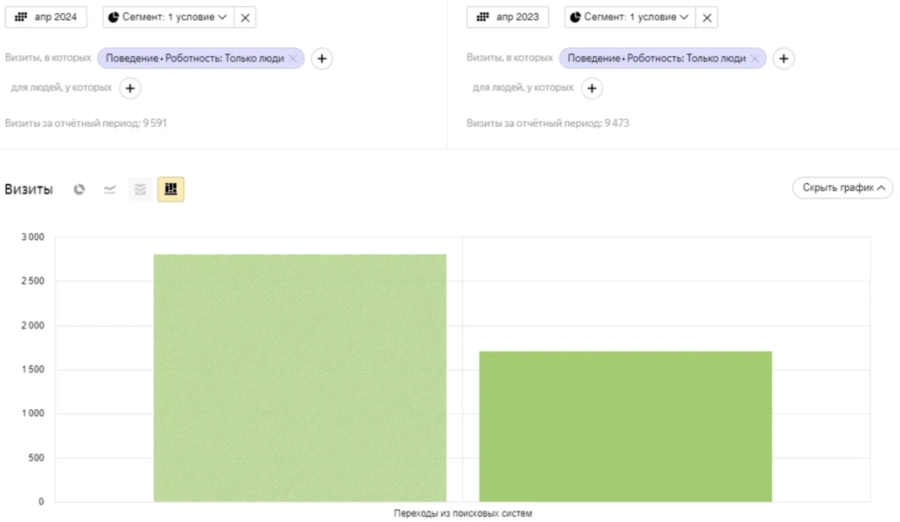Screen dimensions: 900x522
Task: Switch chart to pie view
Action: coord(79,189)
